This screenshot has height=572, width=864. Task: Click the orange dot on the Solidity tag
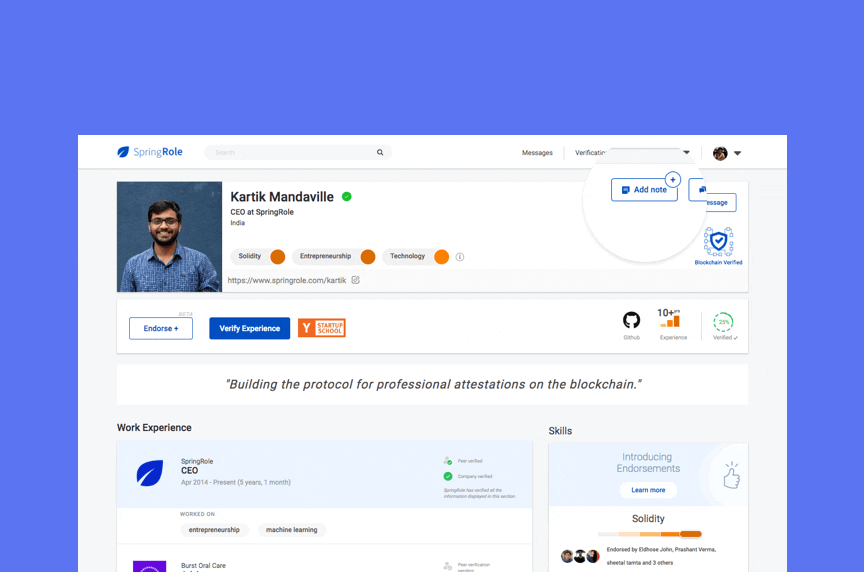[x=278, y=257]
